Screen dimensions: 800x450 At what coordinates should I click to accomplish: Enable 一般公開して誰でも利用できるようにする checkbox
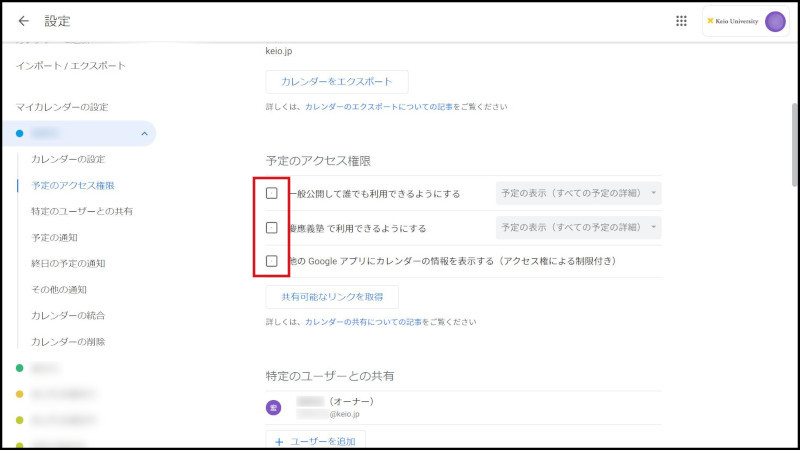click(x=272, y=193)
